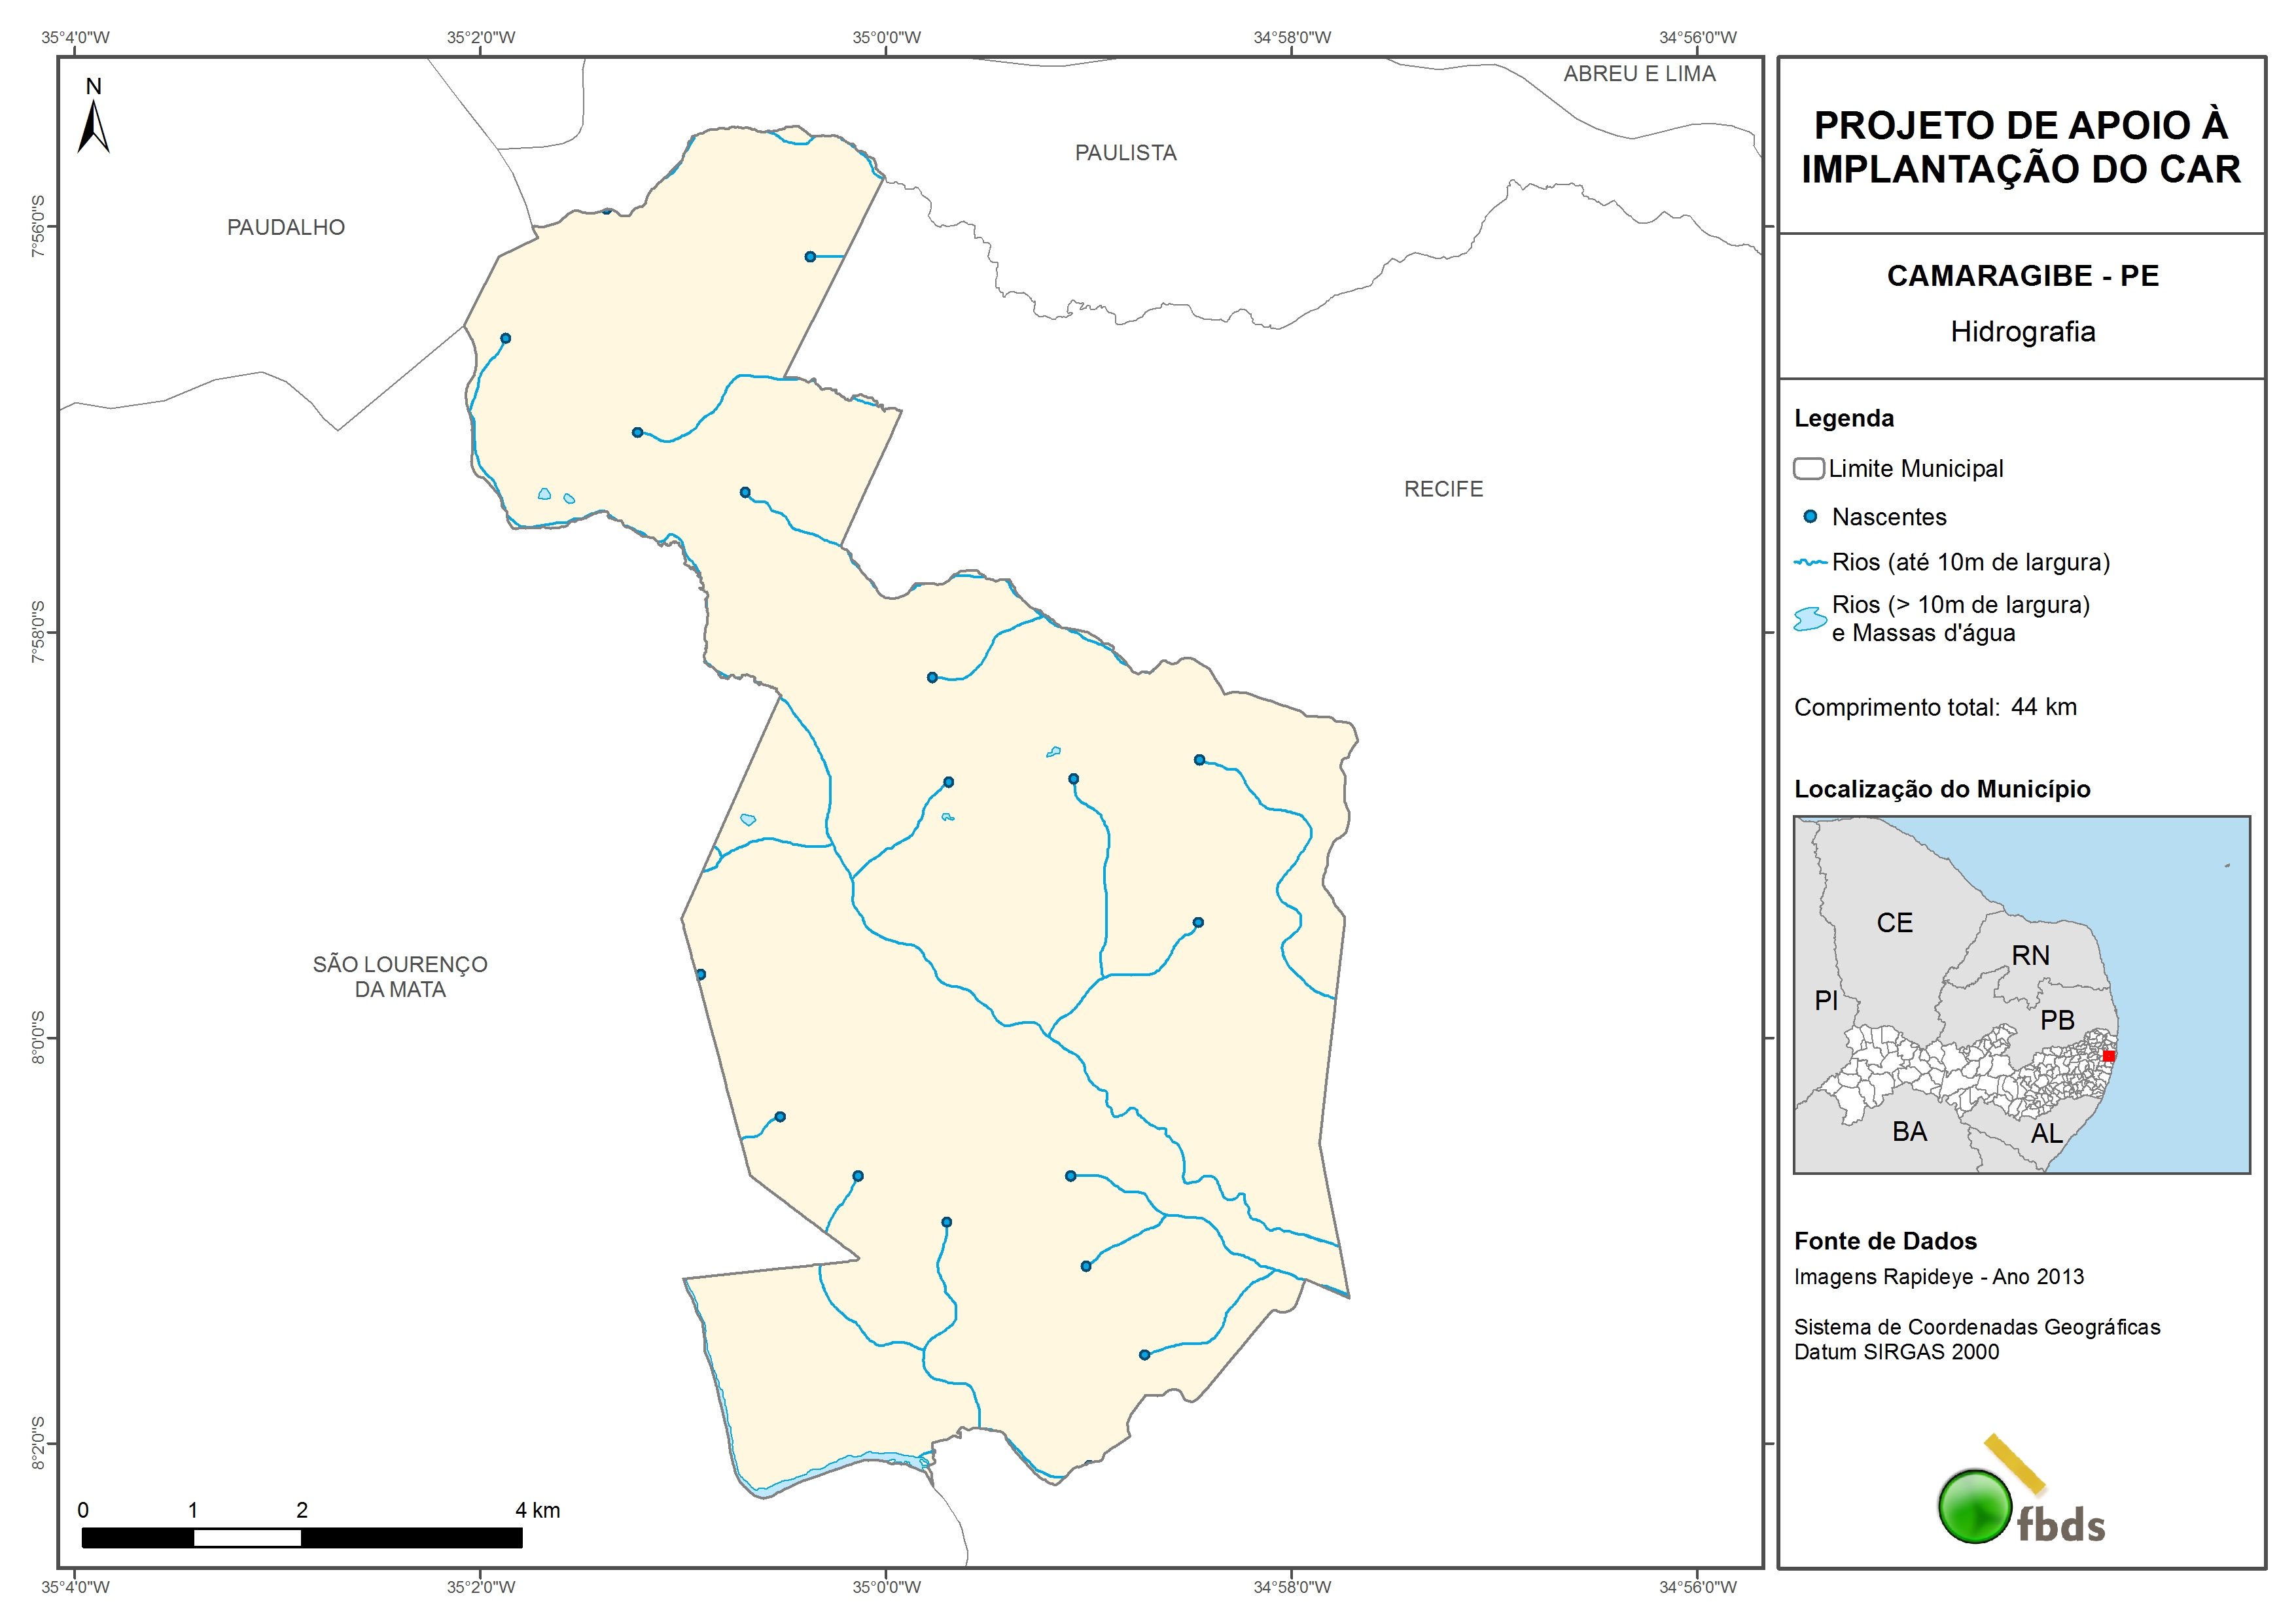Click the SÃO LOURENÇO DA MATA label

400,976
